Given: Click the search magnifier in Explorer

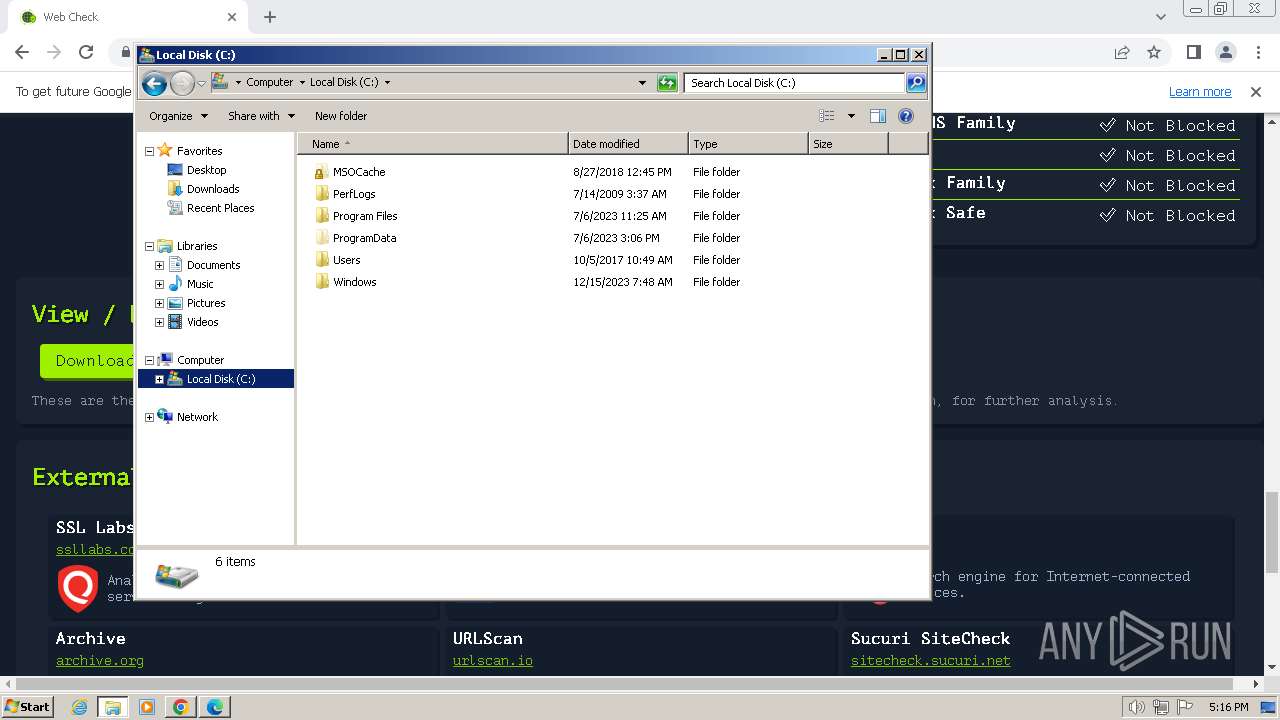Looking at the screenshot, I should point(915,83).
